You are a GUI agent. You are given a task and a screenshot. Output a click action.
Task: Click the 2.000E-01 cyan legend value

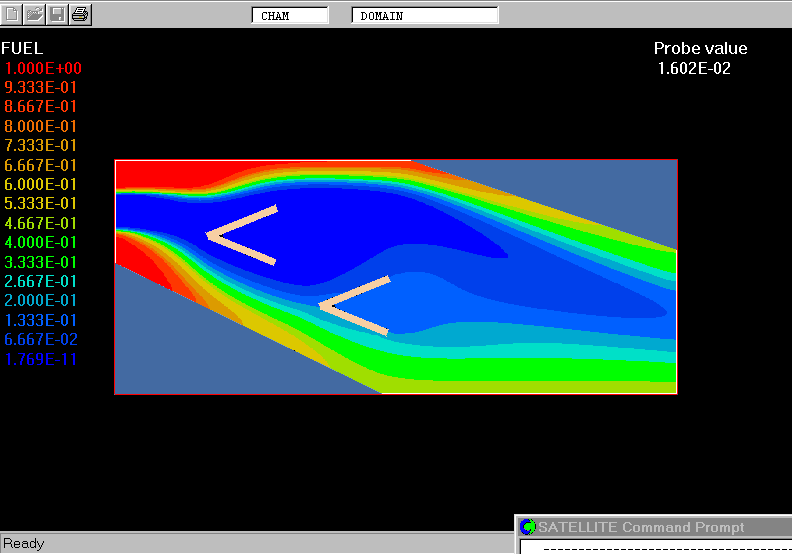click(x=41, y=300)
